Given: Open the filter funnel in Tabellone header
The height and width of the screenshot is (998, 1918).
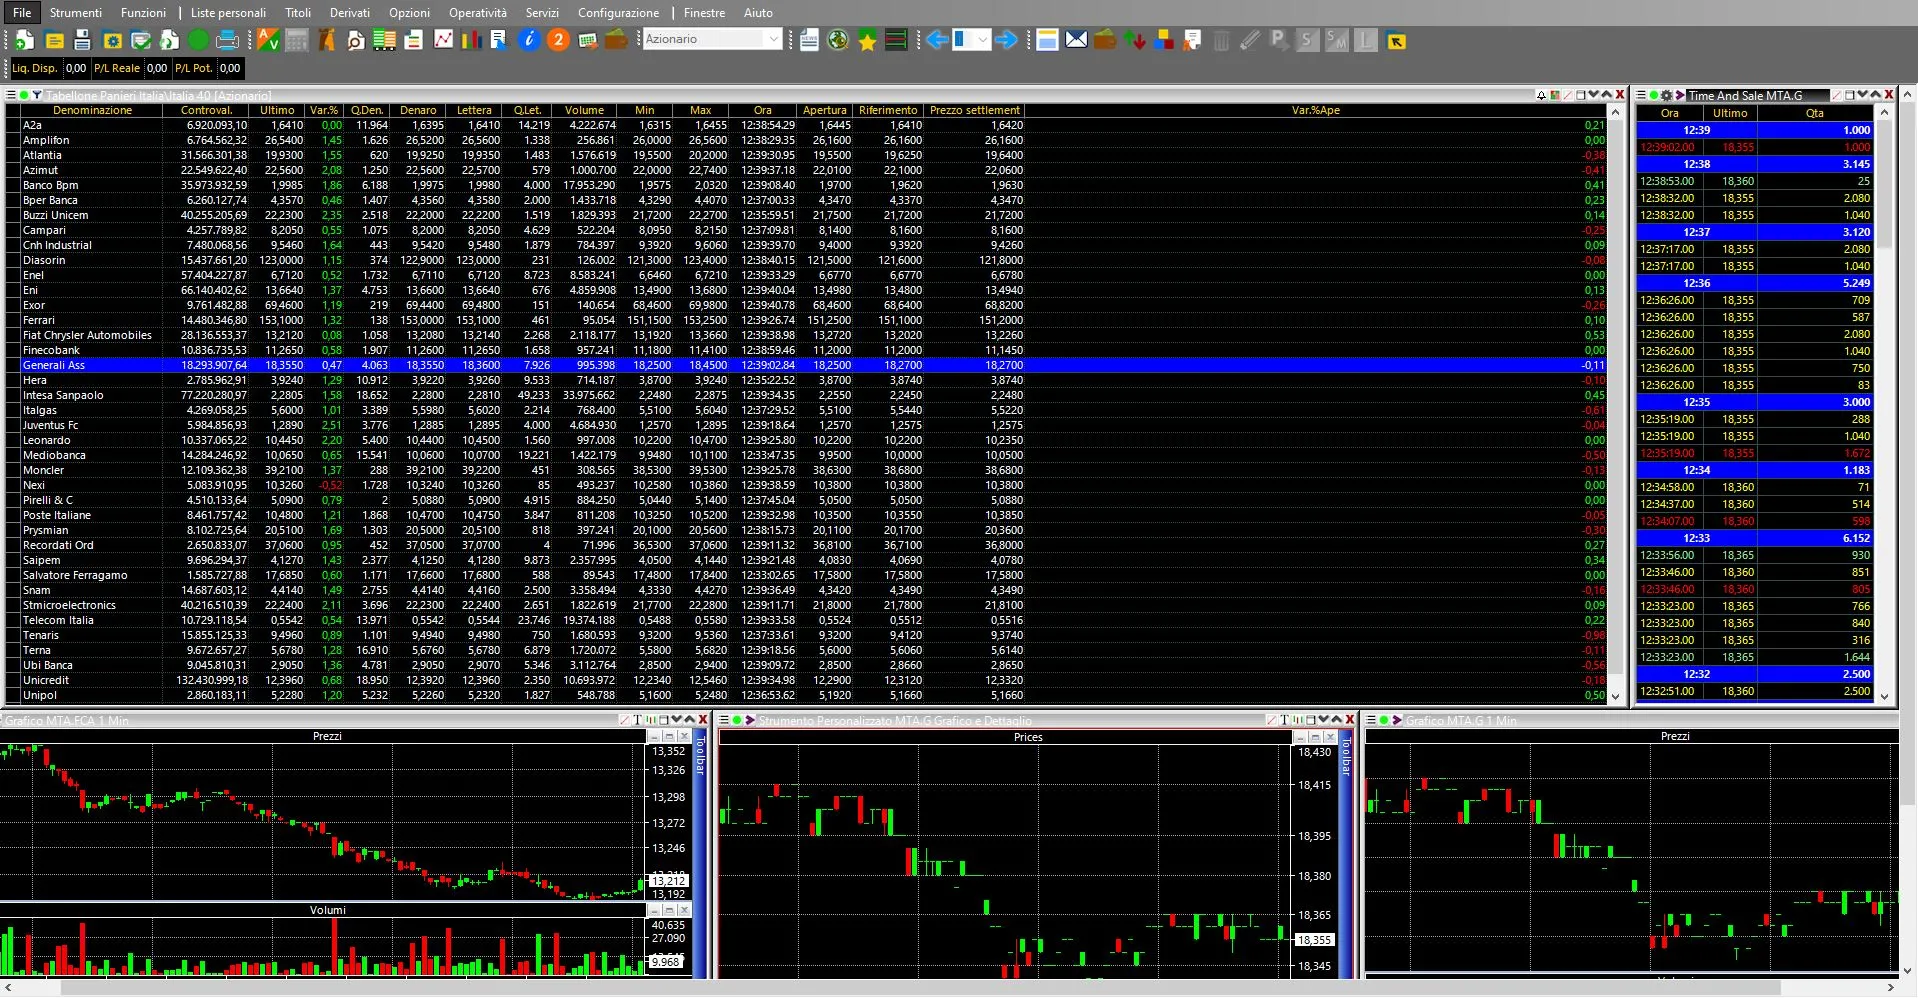Looking at the screenshot, I should click(37, 95).
